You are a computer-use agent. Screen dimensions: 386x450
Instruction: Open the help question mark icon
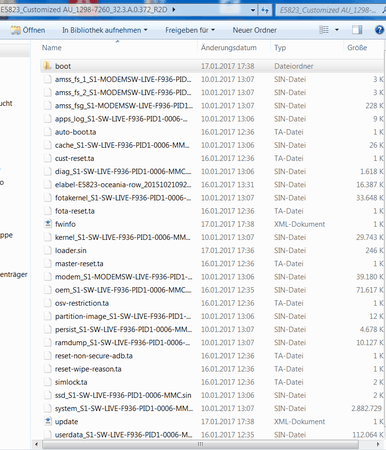coord(379,30)
